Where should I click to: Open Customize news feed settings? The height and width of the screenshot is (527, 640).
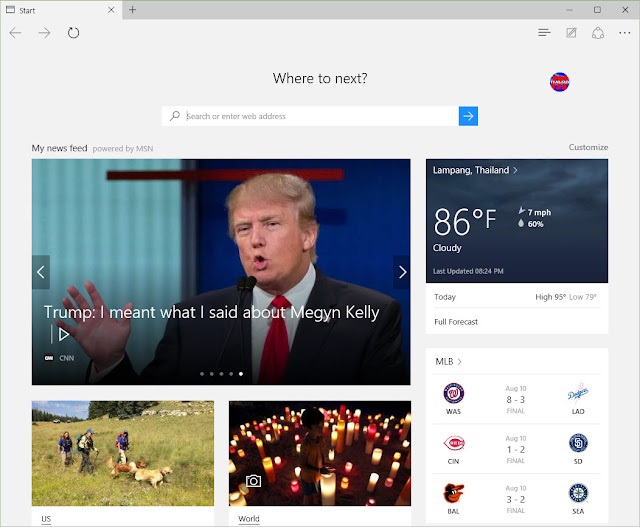pyautogui.click(x=588, y=147)
